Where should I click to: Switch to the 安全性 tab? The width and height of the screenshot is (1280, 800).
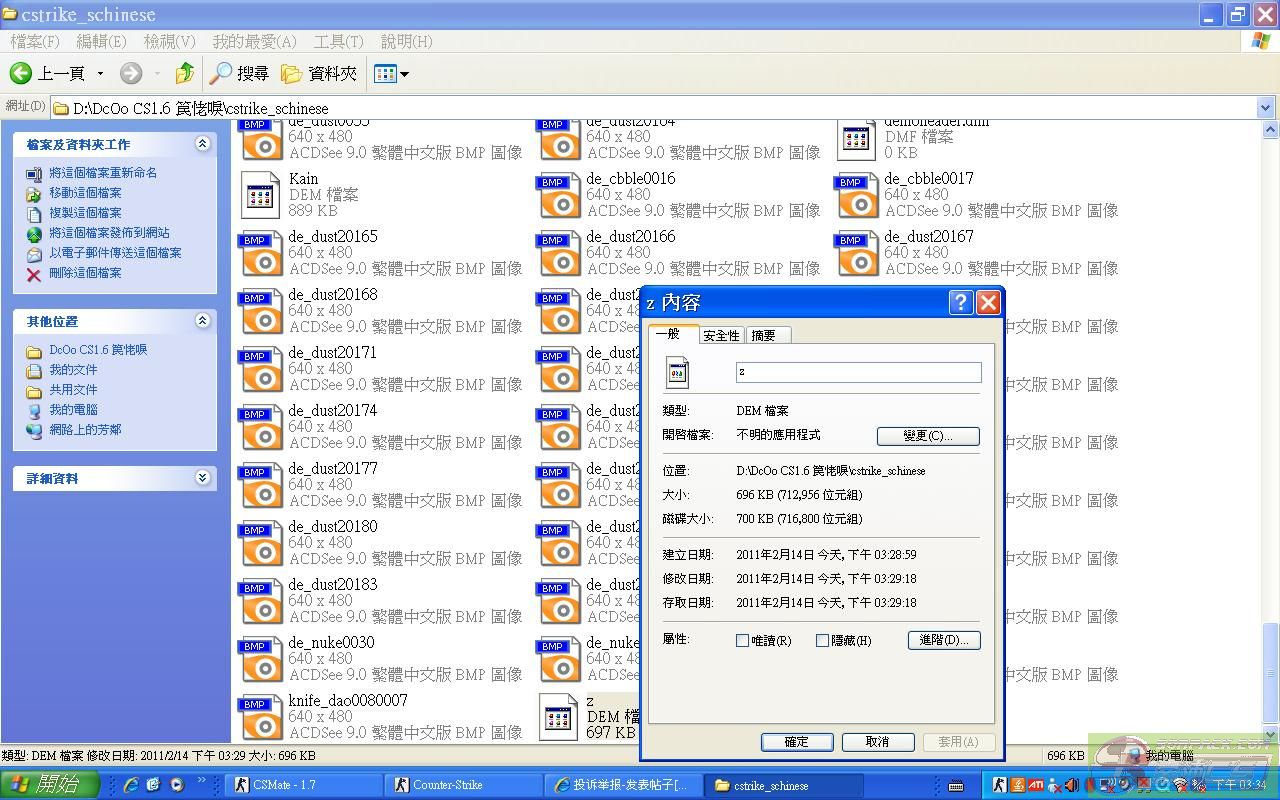[721, 336]
